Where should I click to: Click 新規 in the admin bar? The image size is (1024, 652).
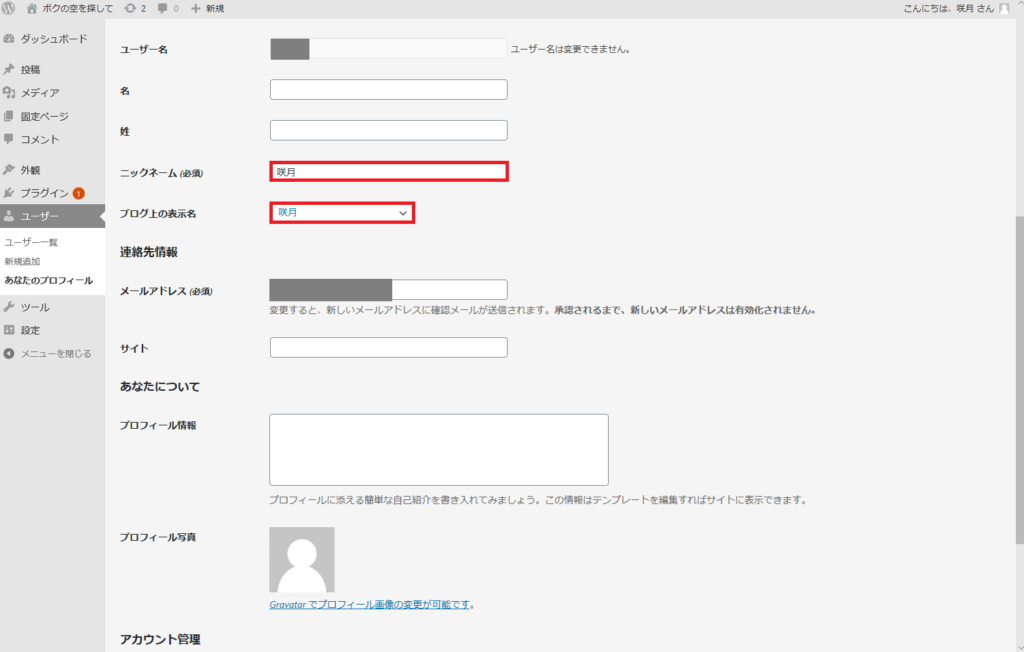pyautogui.click(x=215, y=8)
